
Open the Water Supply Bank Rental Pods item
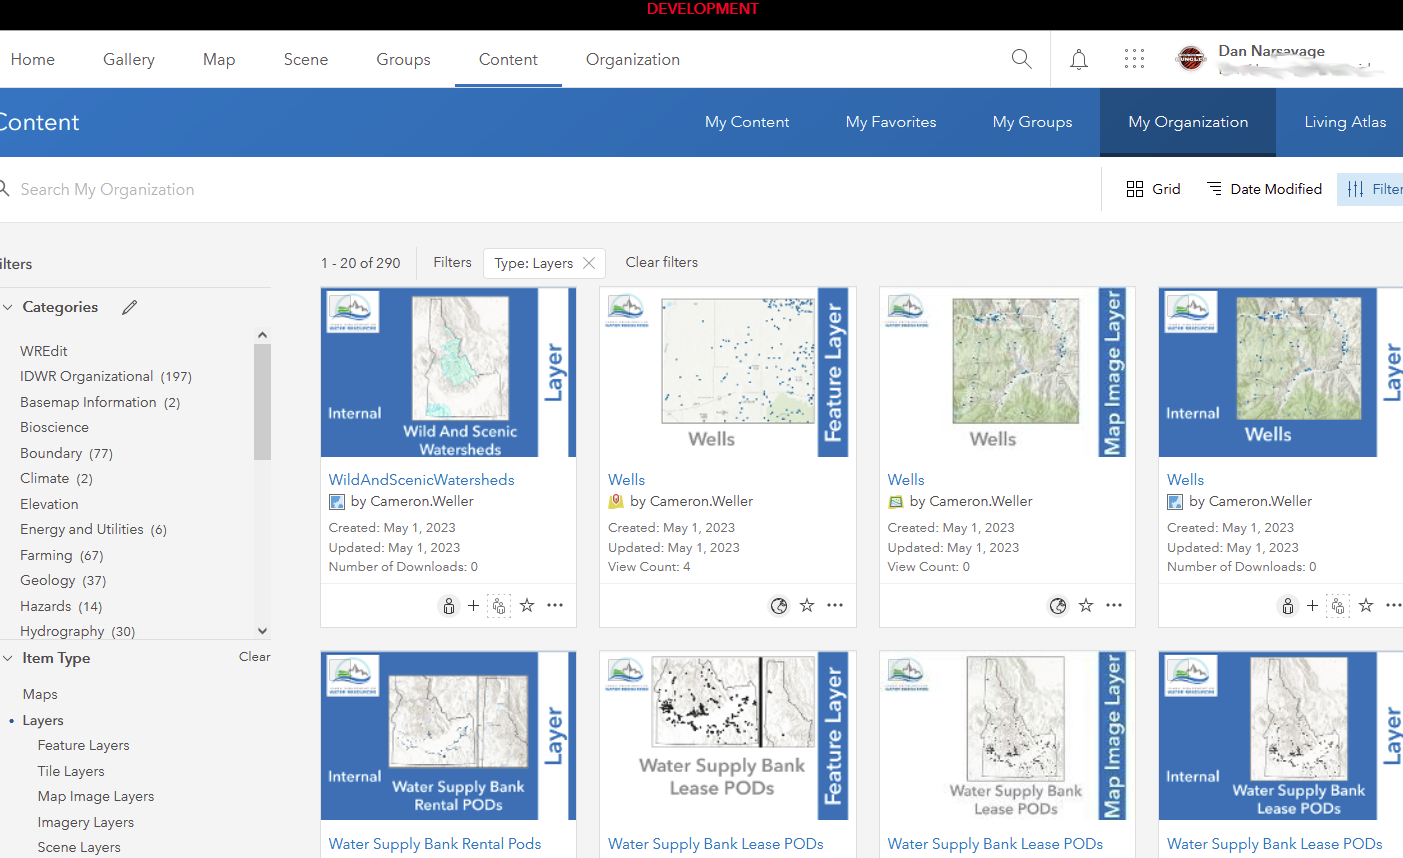tap(434, 843)
